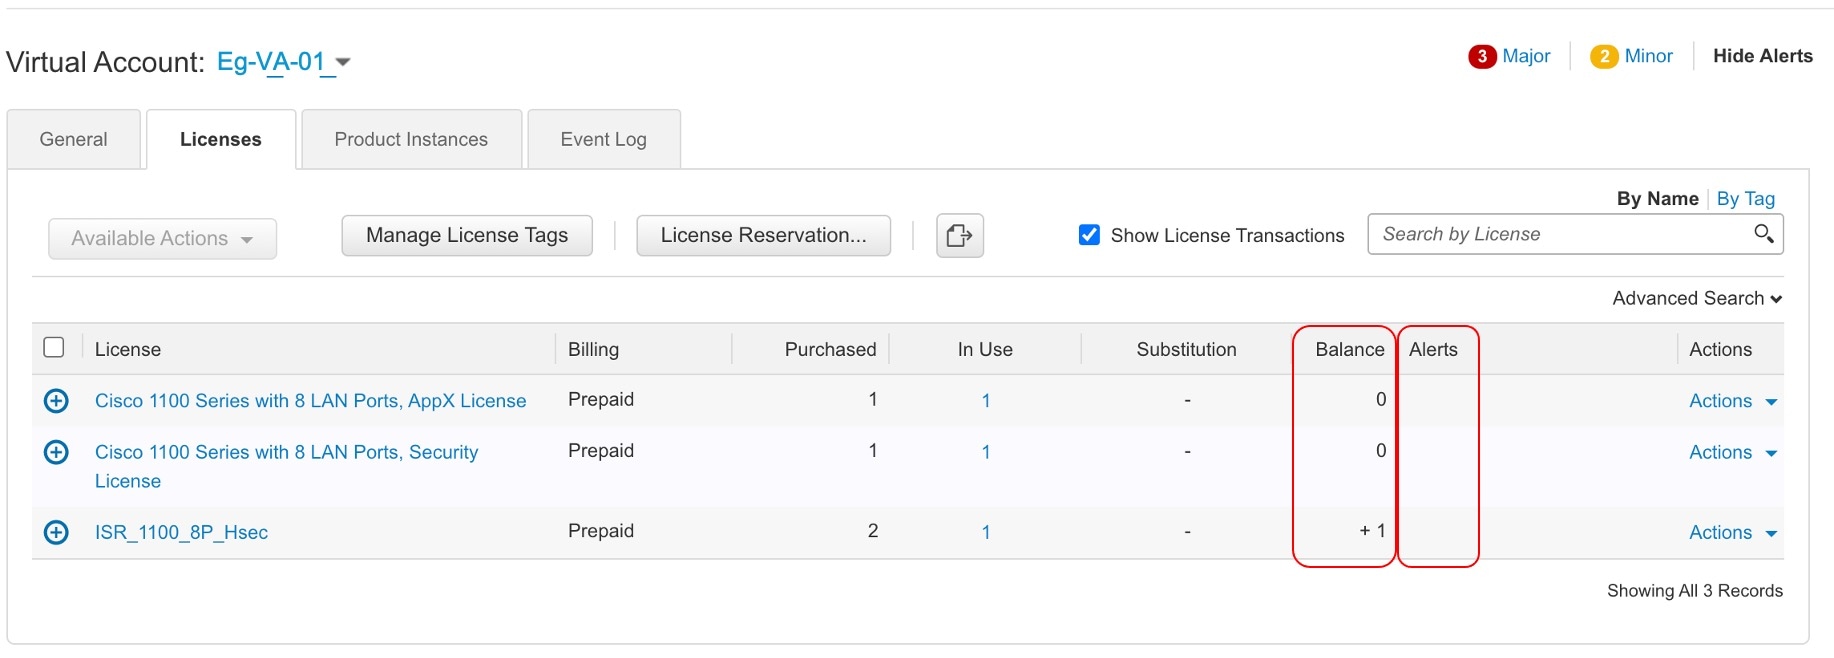Screen dimensions: 1834x658
Task: Click the Substitution column header
Action: pos(1186,349)
